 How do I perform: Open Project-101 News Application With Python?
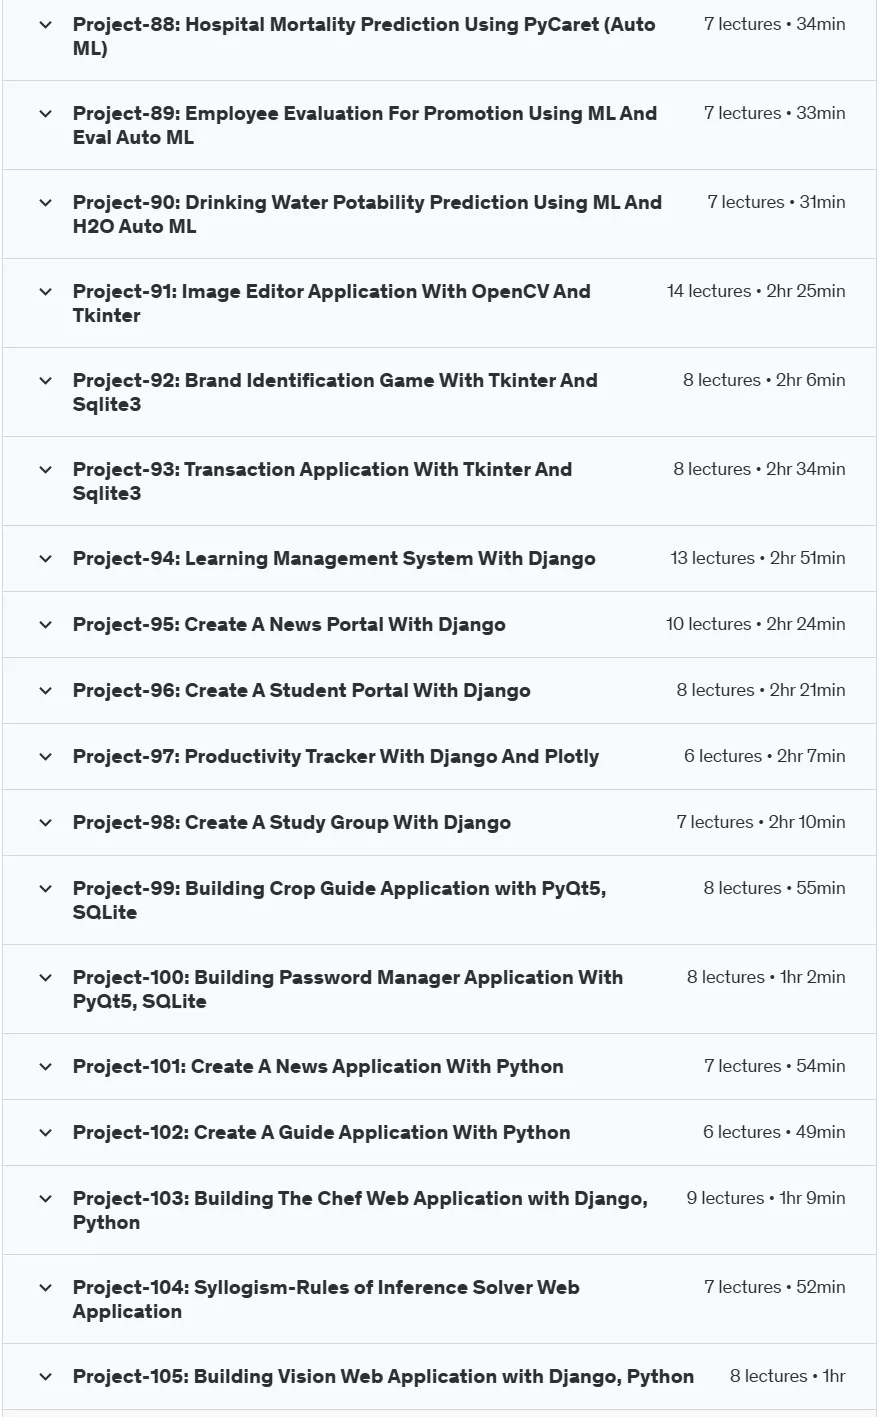point(318,1066)
